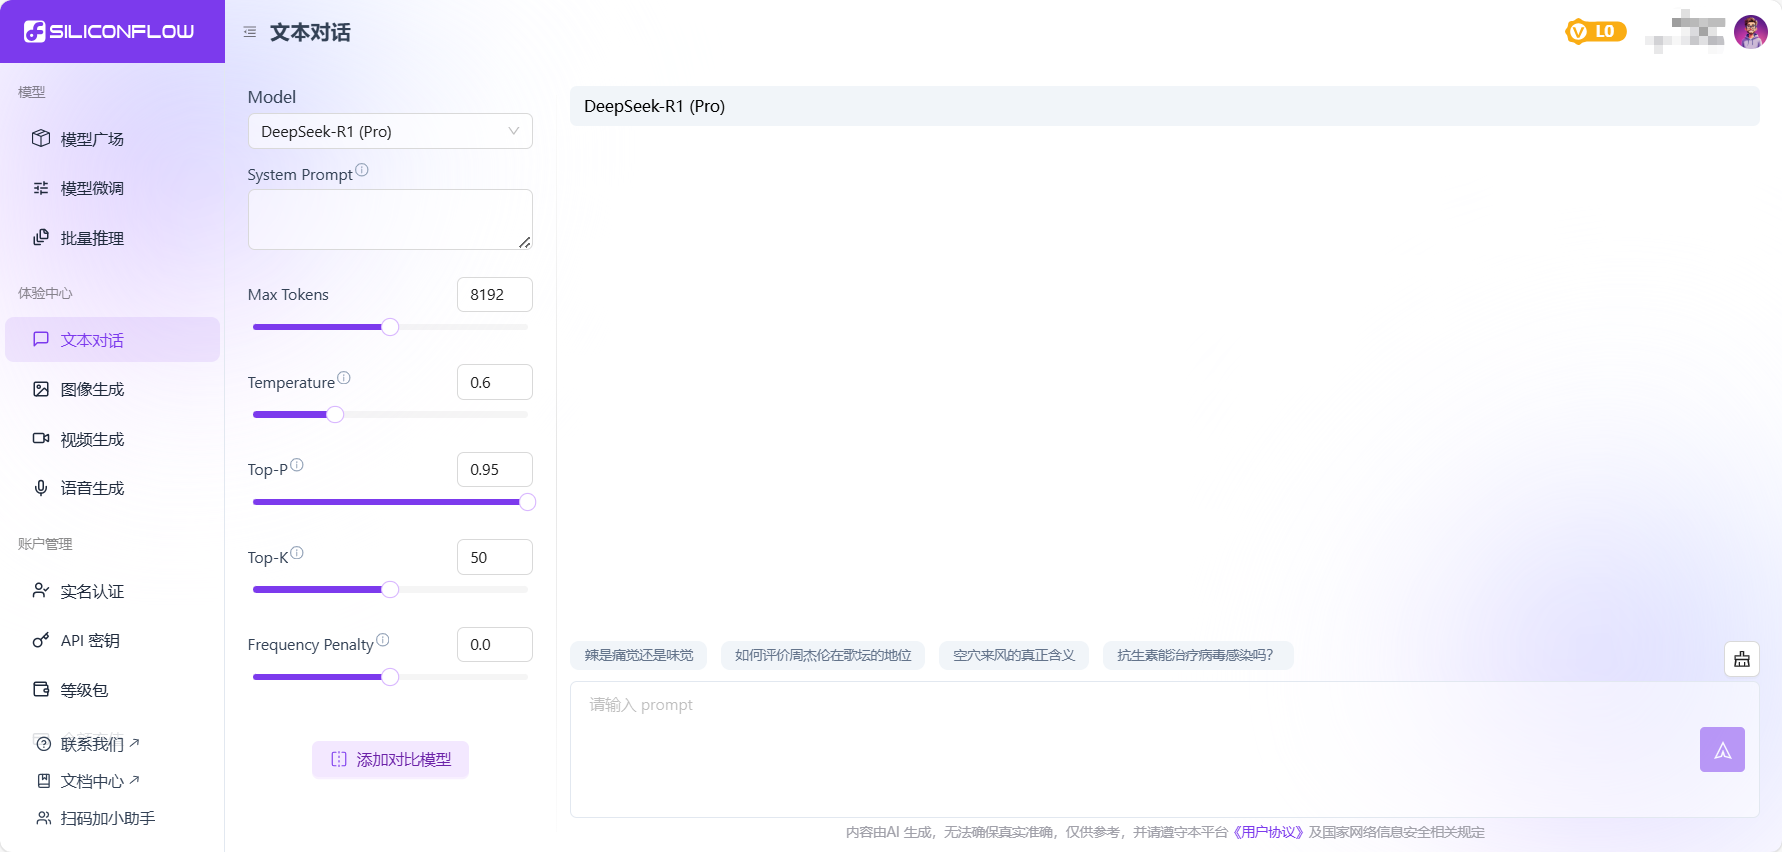Open API 密钥 page
The width and height of the screenshot is (1782, 852).
[112, 640]
